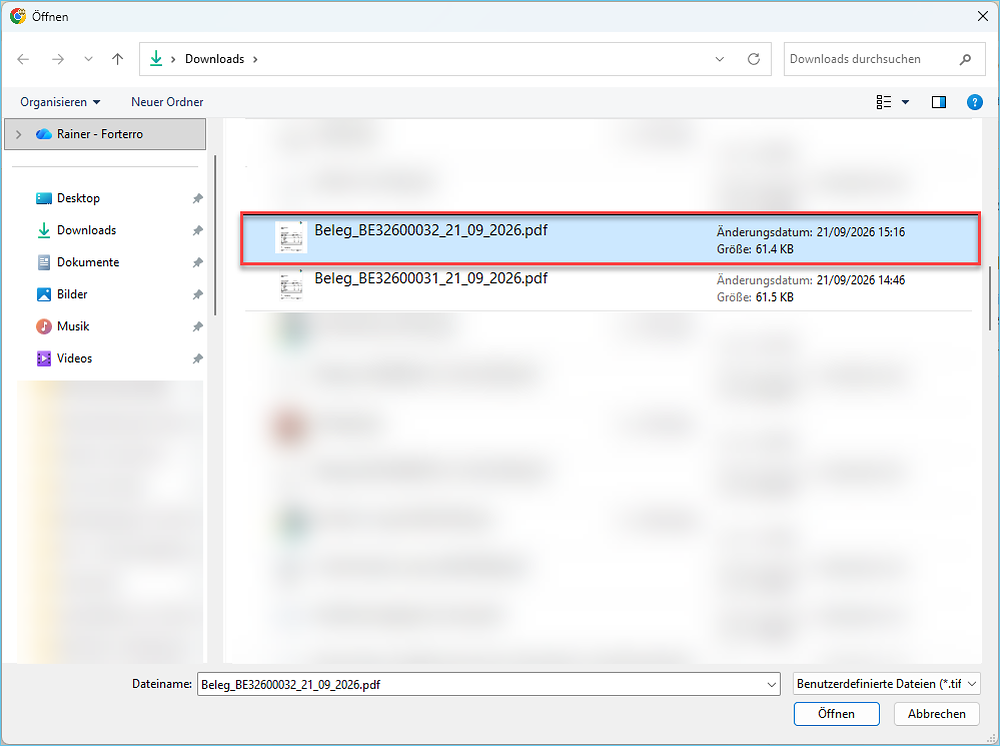Click the search magnifier icon
The image size is (1000, 746).
point(966,59)
